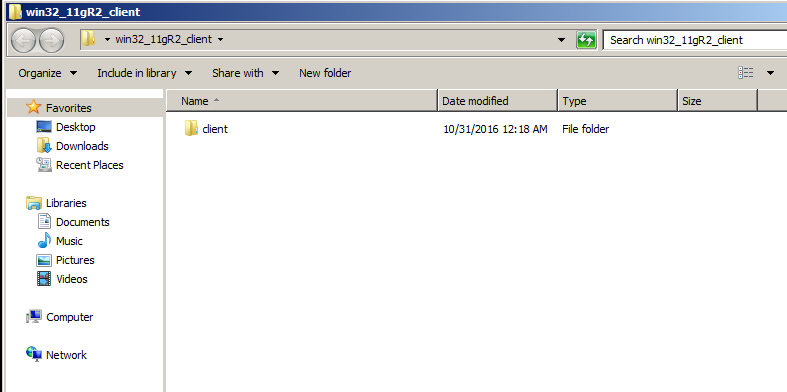Screen dimensions: 787x392
Task: Expand the address bar history dropdown
Action: coord(562,40)
